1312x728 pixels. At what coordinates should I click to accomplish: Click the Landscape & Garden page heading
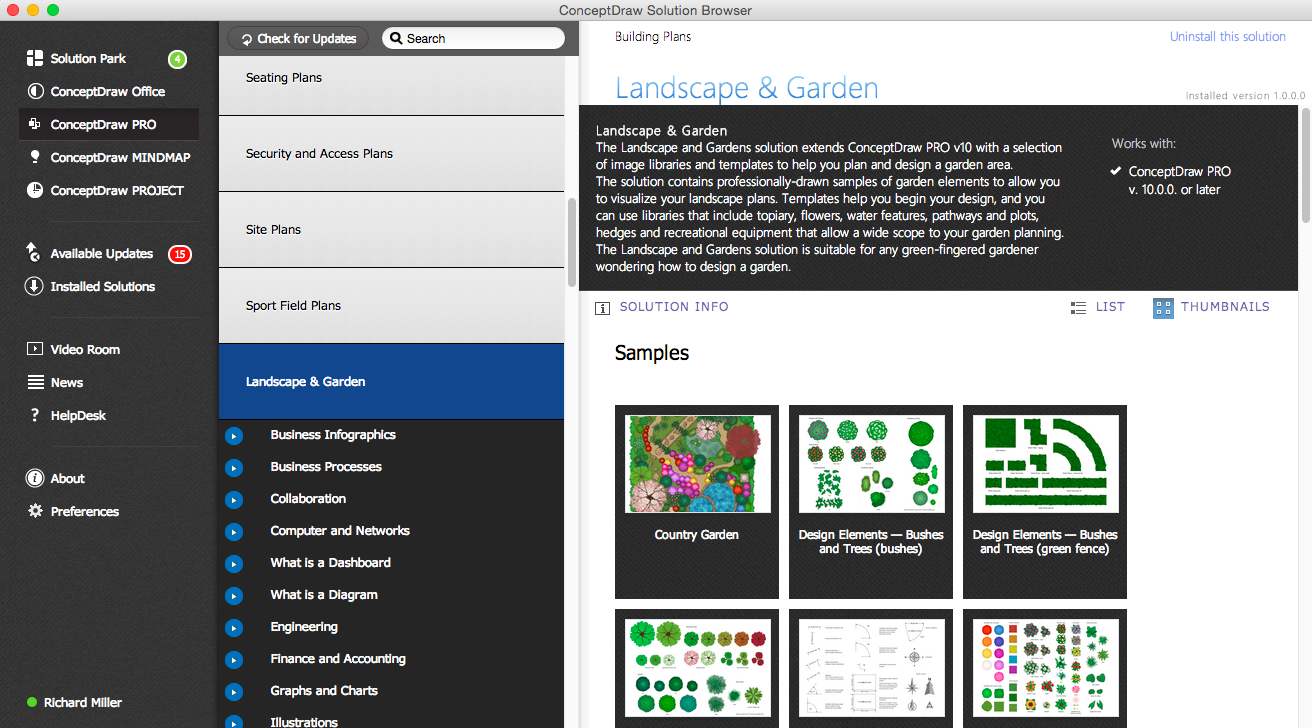[747, 88]
